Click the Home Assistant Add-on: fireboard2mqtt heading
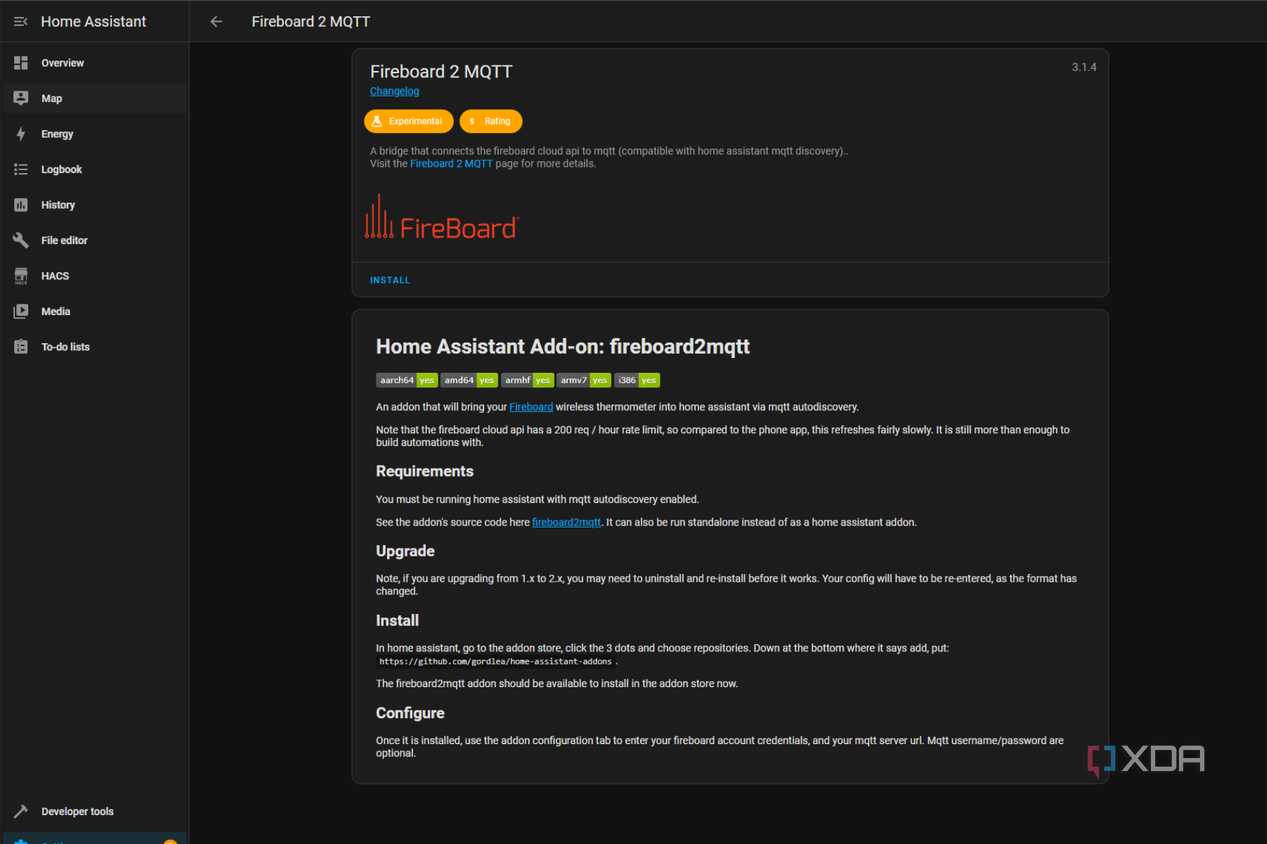The height and width of the screenshot is (844, 1267). [x=563, y=347]
